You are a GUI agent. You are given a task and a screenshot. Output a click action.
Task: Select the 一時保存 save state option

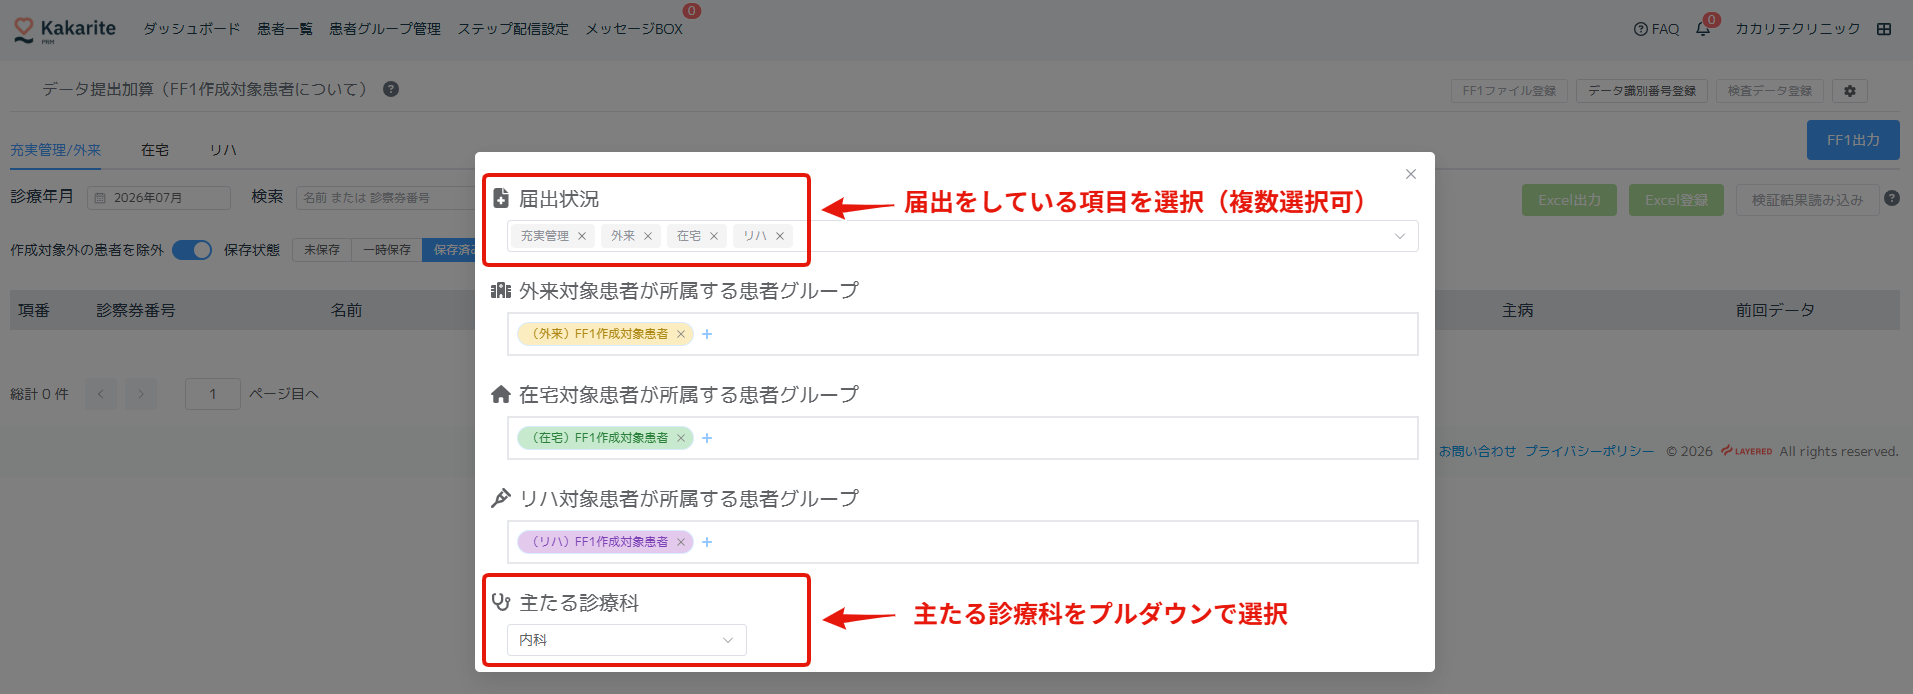387,250
